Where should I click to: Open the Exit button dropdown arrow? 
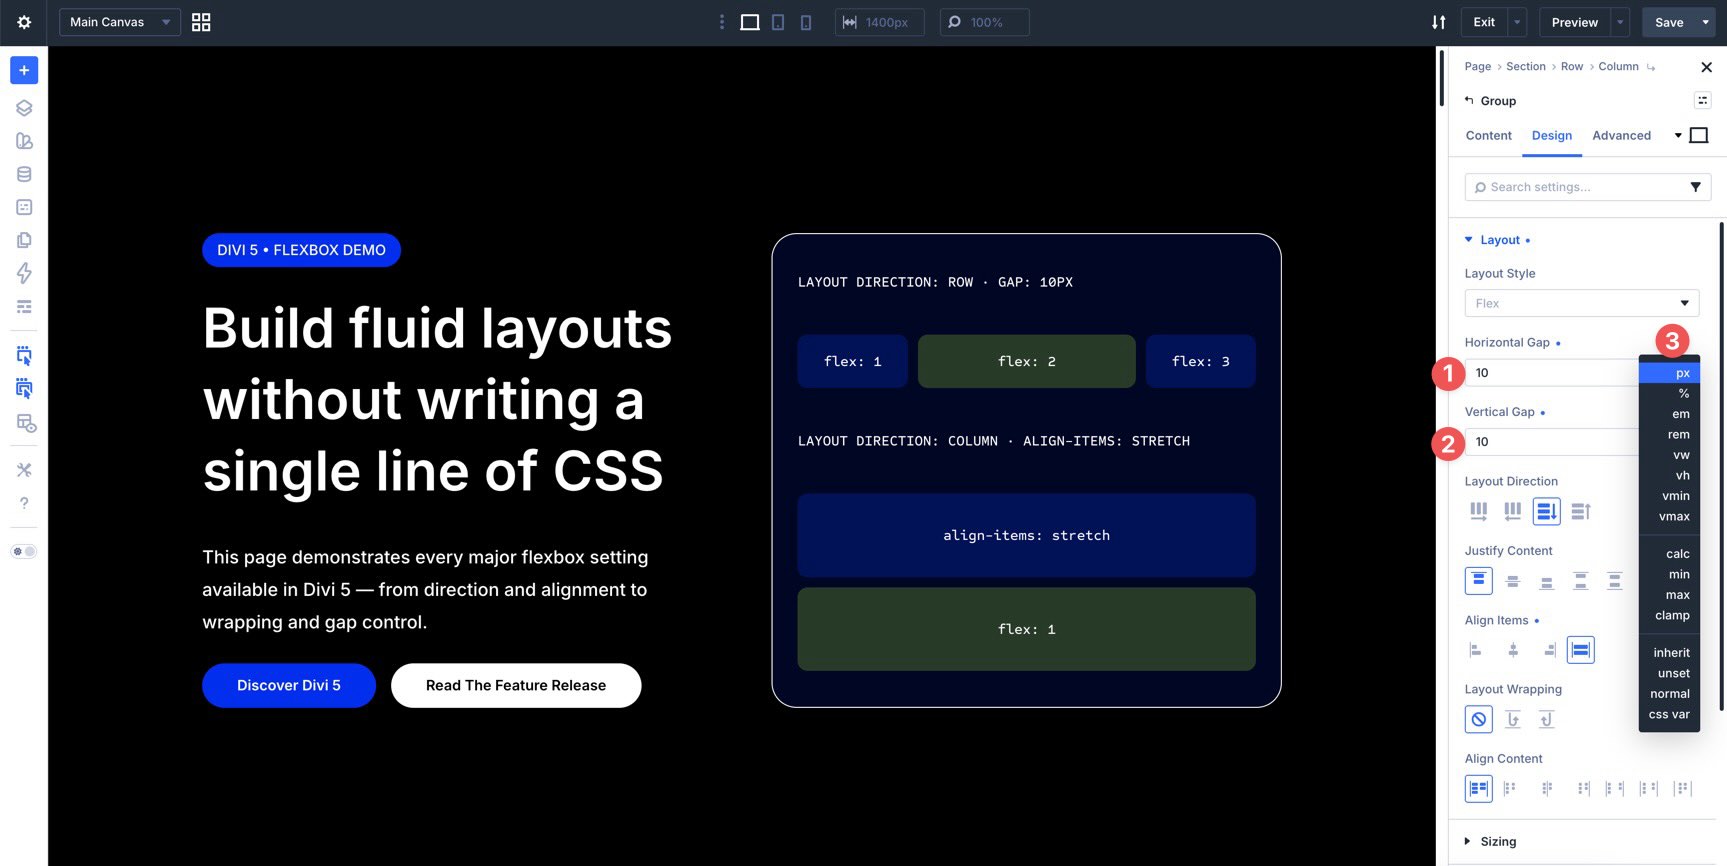coord(1517,22)
